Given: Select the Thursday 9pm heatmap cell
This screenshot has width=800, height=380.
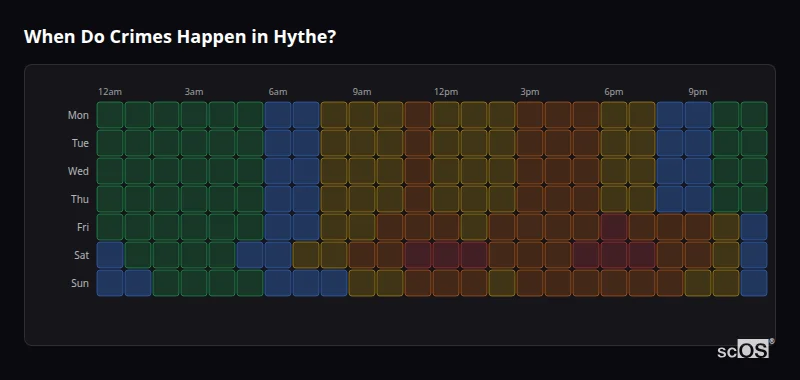Looking at the screenshot, I should click(698, 199).
